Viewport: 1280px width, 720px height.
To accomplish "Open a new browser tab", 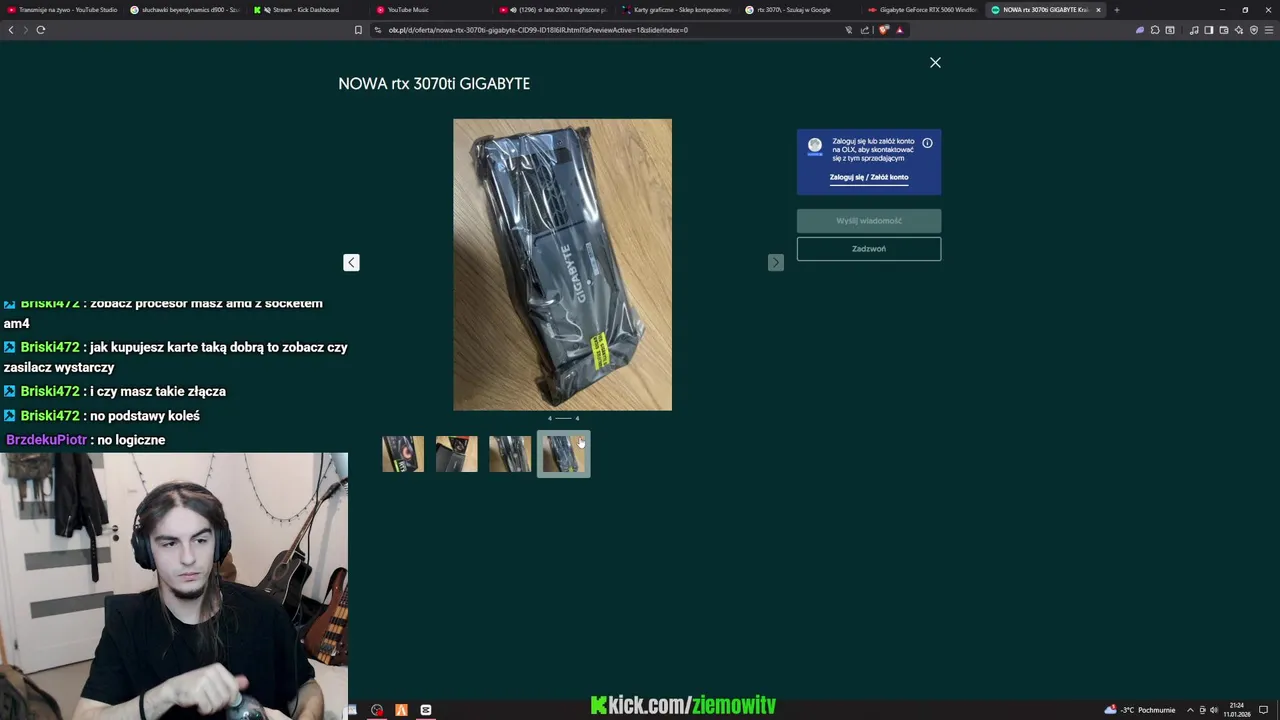I will point(1116,10).
